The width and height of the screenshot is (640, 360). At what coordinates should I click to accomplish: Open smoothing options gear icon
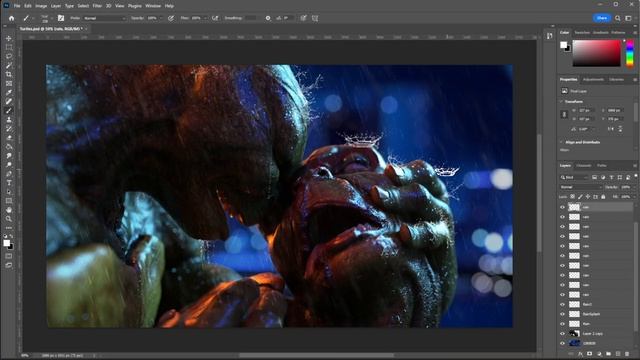pos(268,18)
